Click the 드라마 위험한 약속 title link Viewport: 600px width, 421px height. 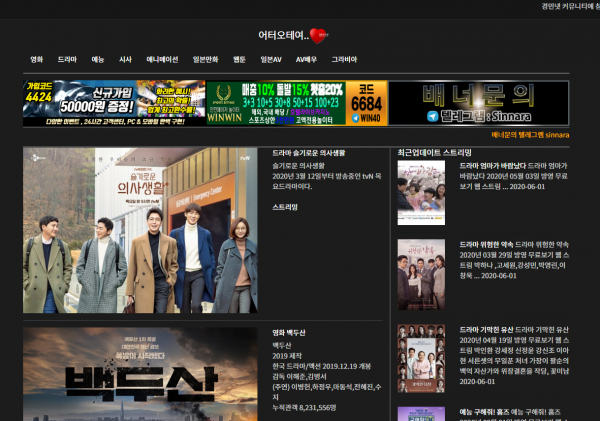[x=486, y=245]
